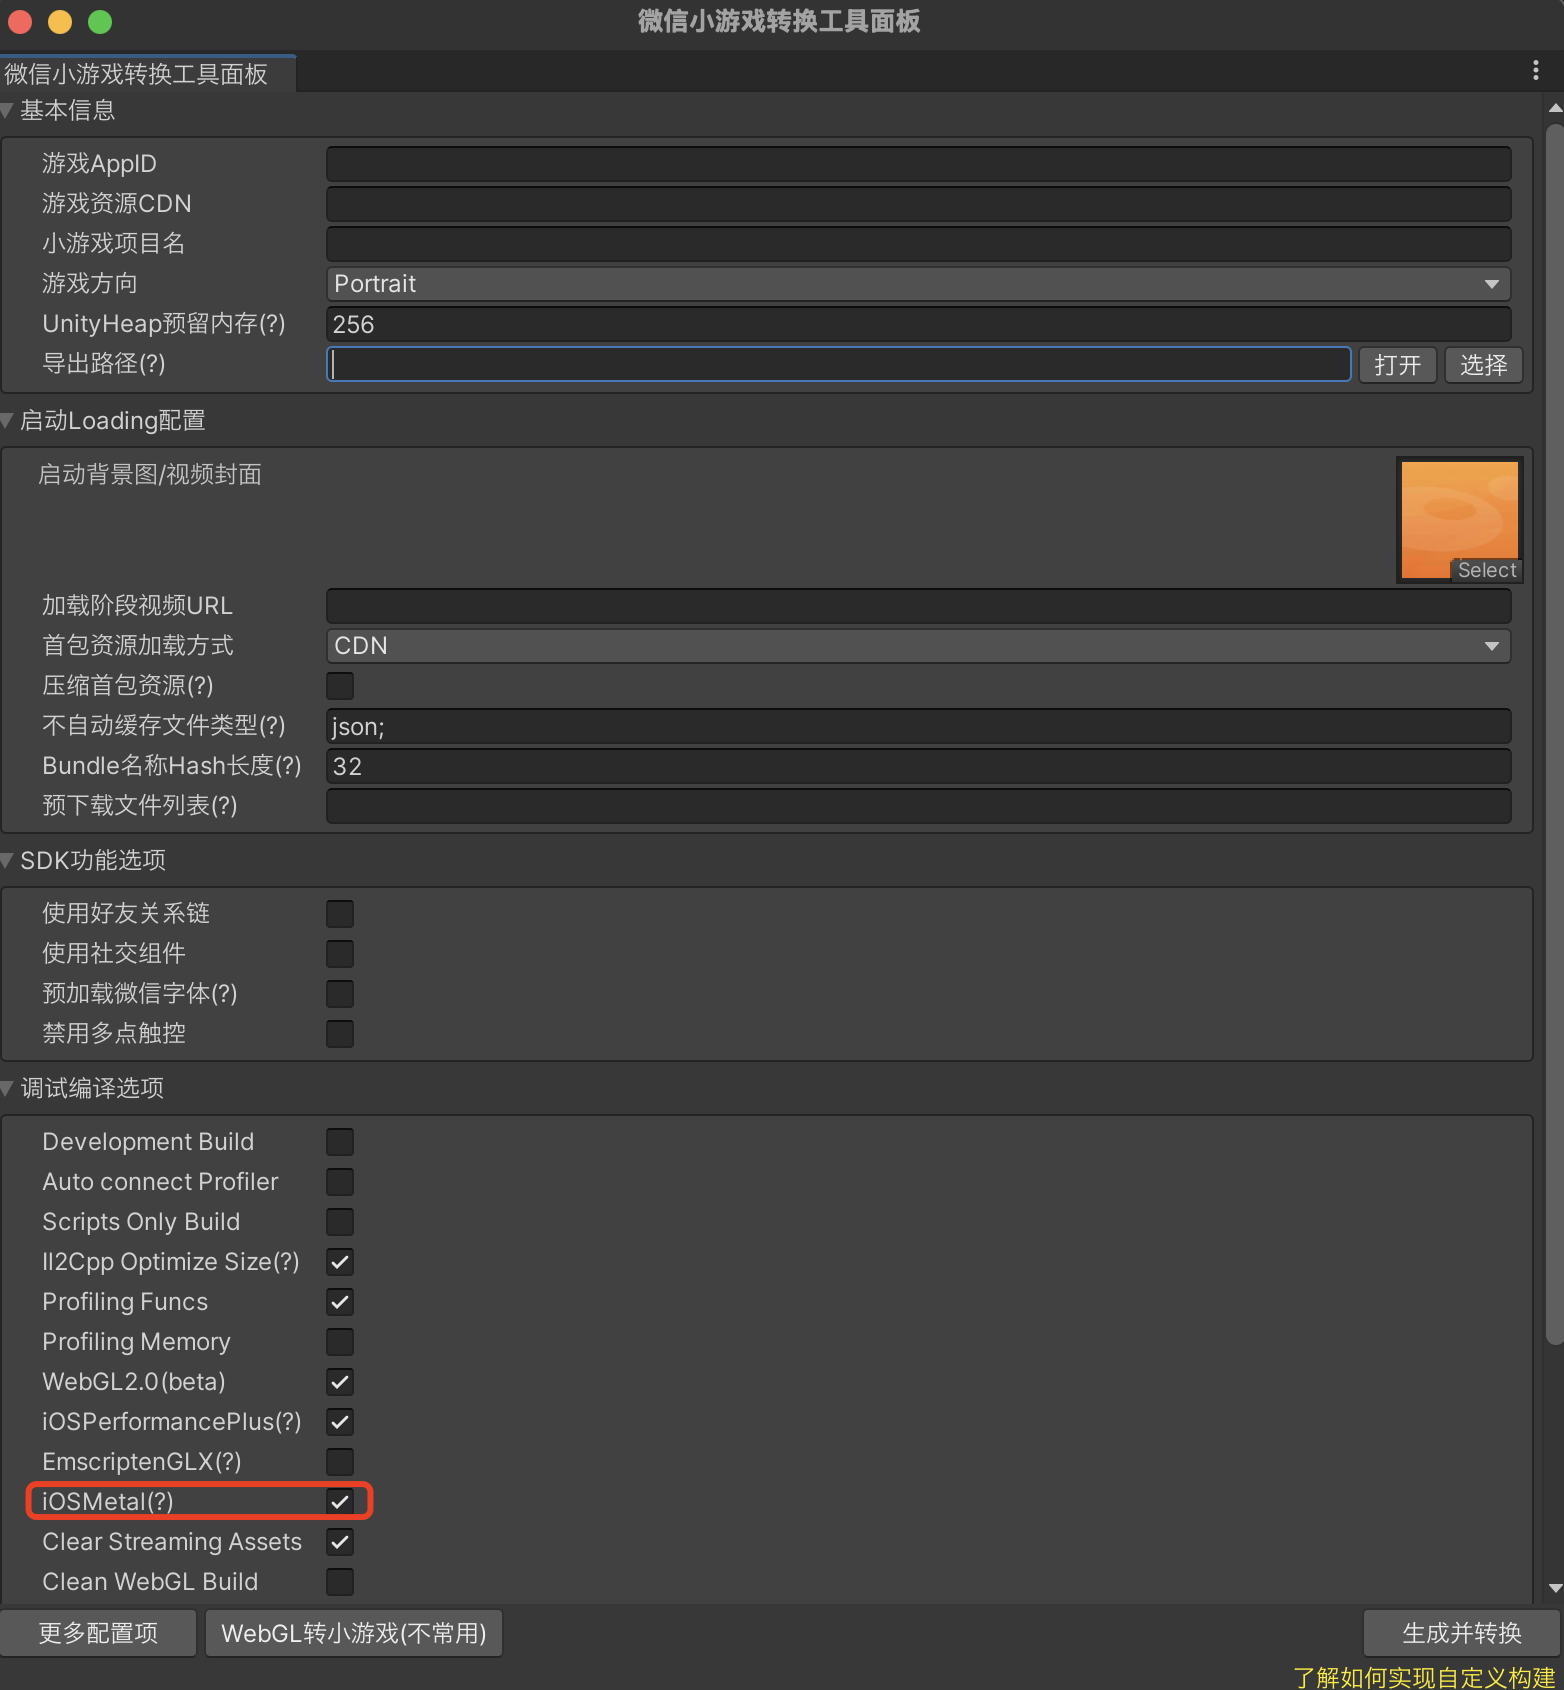Viewport: 1564px width, 1690px height.
Task: Collapse the 调试编译选项 section
Action: 7,1088
